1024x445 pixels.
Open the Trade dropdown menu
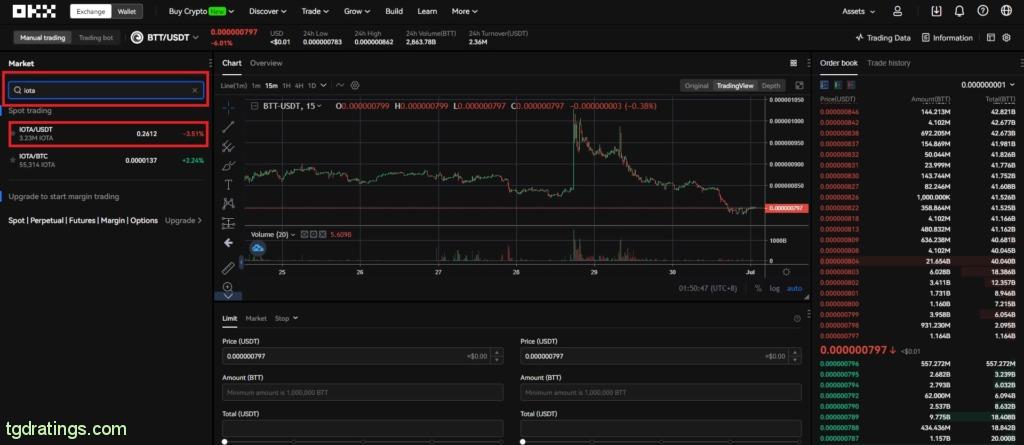click(x=315, y=11)
